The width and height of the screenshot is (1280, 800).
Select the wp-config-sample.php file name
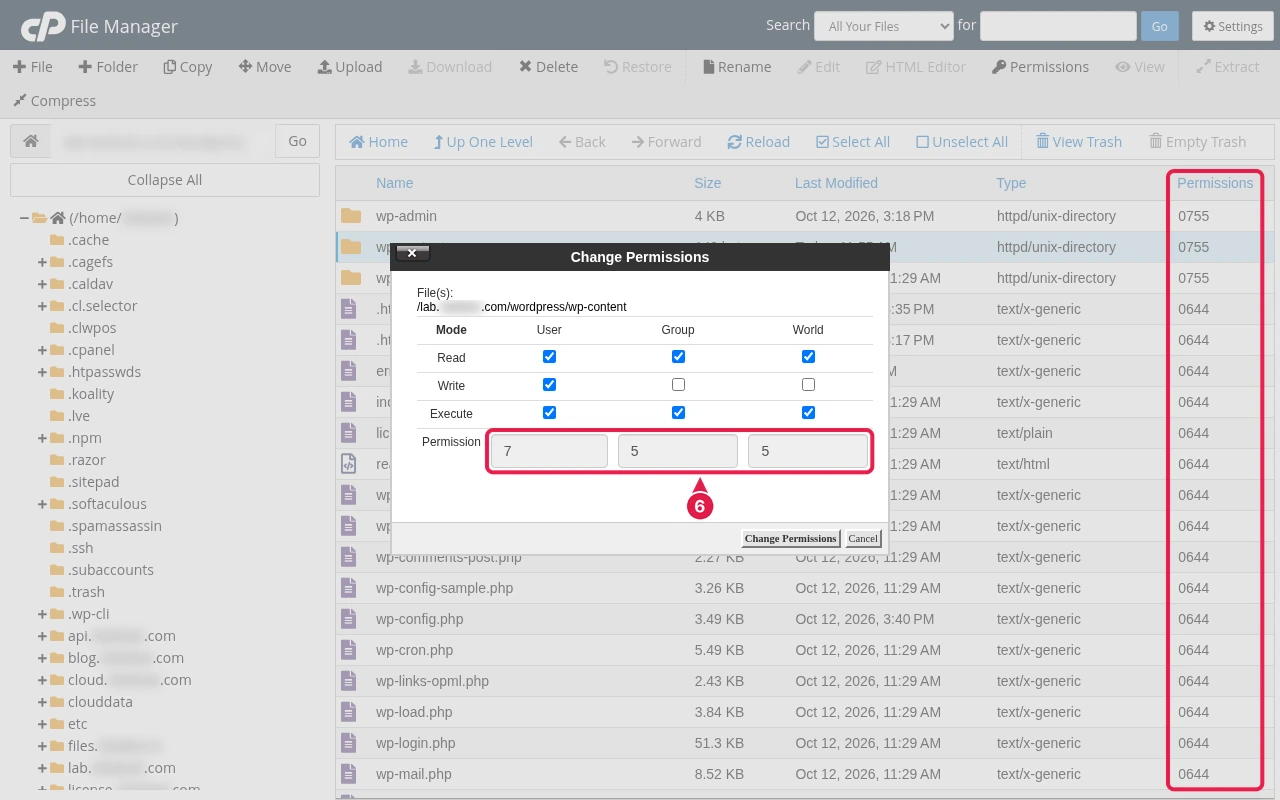point(444,588)
